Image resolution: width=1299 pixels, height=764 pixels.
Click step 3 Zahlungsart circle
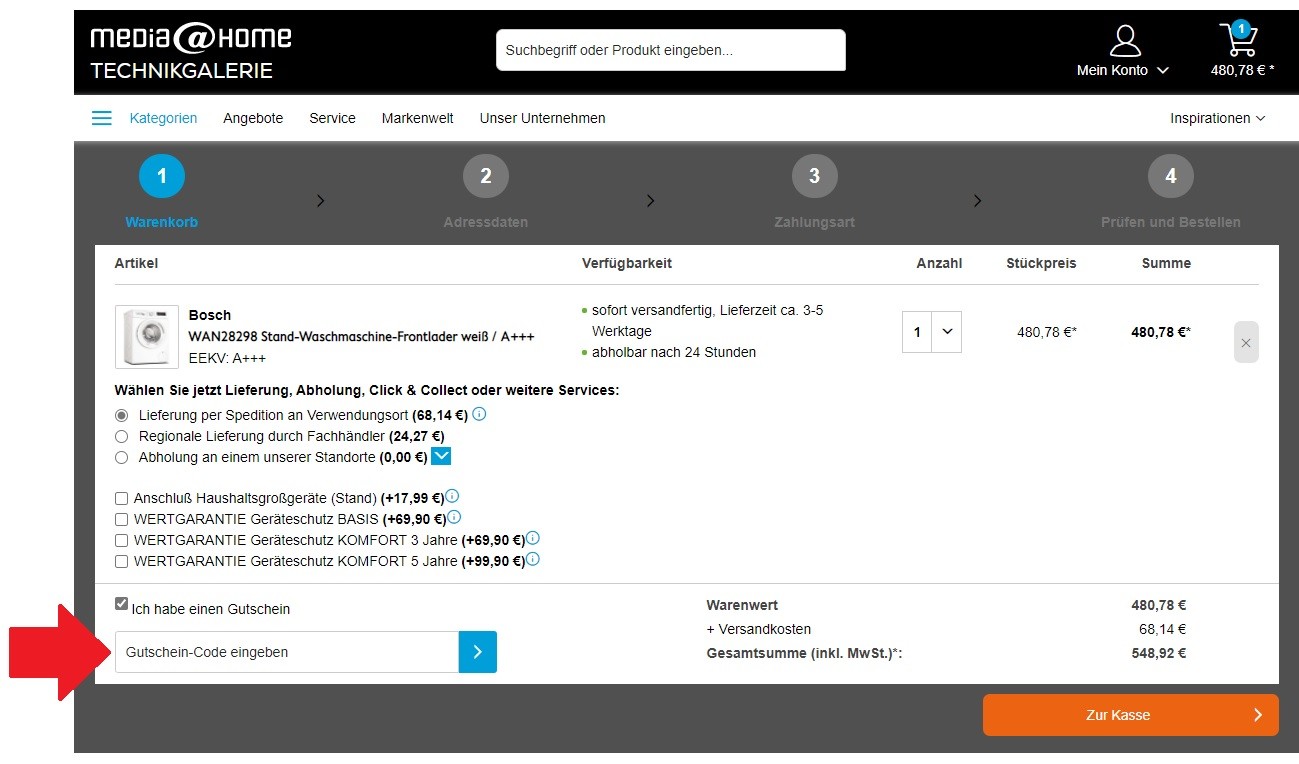814,177
